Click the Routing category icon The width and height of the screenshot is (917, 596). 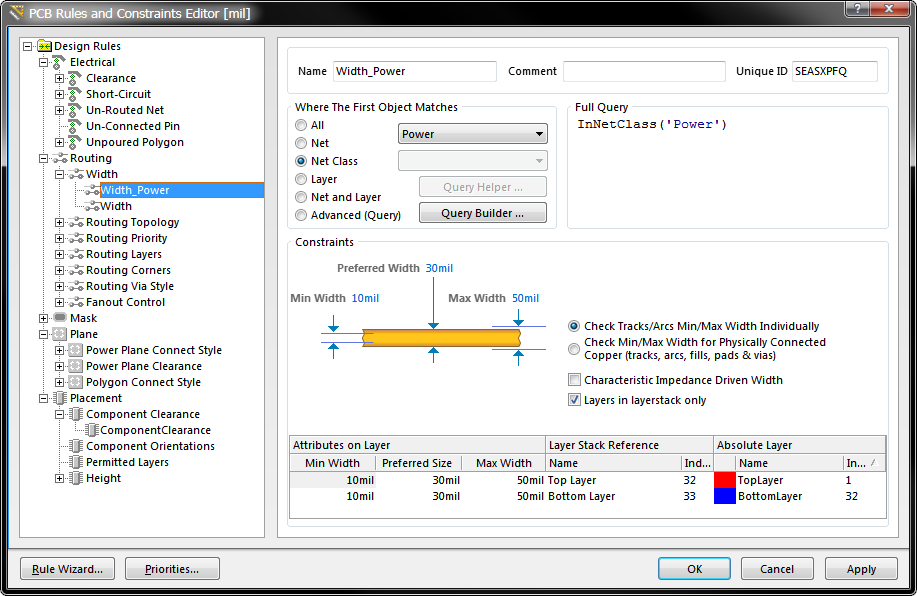(60, 158)
